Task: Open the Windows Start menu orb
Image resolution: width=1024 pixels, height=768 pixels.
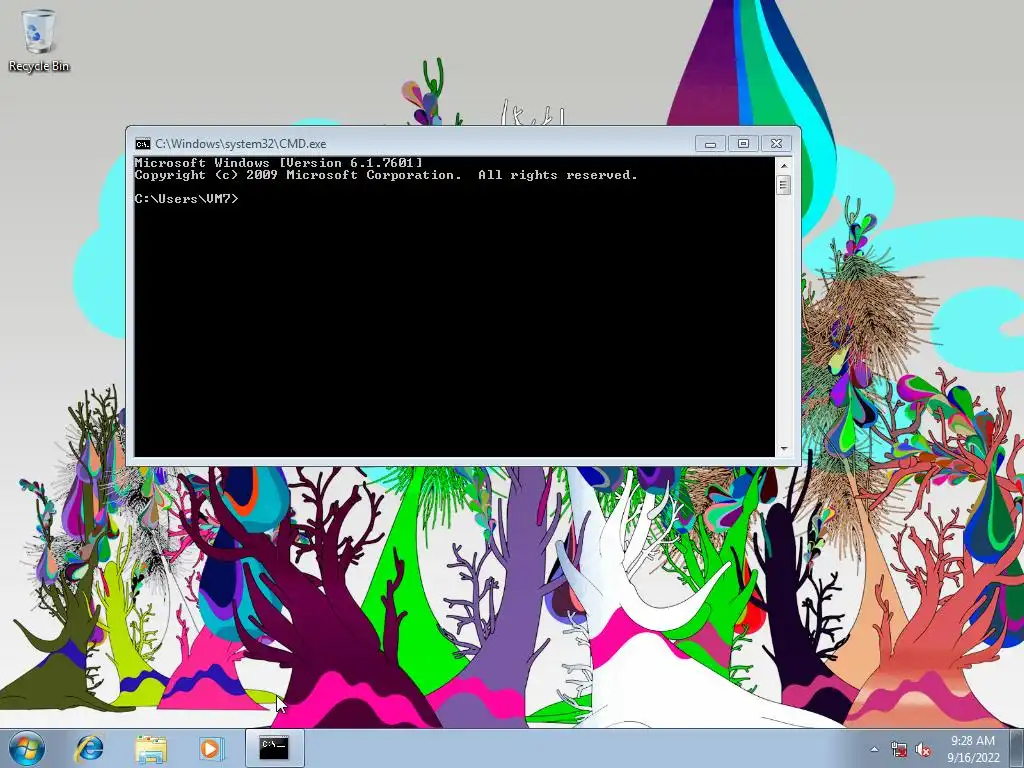Action: click(x=27, y=748)
